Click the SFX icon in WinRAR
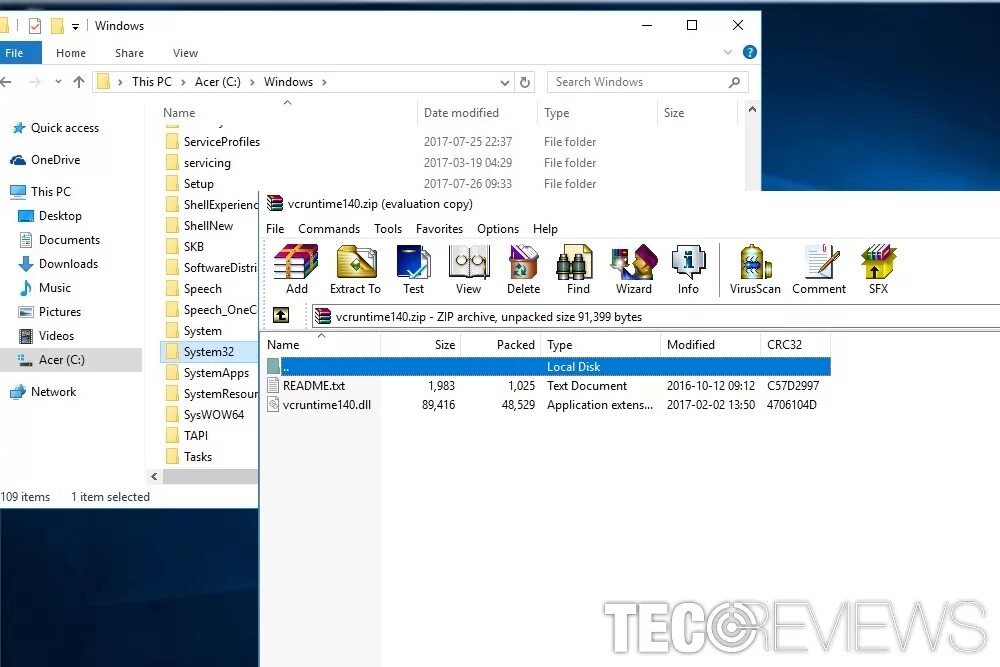The image size is (1000, 667). tap(878, 269)
